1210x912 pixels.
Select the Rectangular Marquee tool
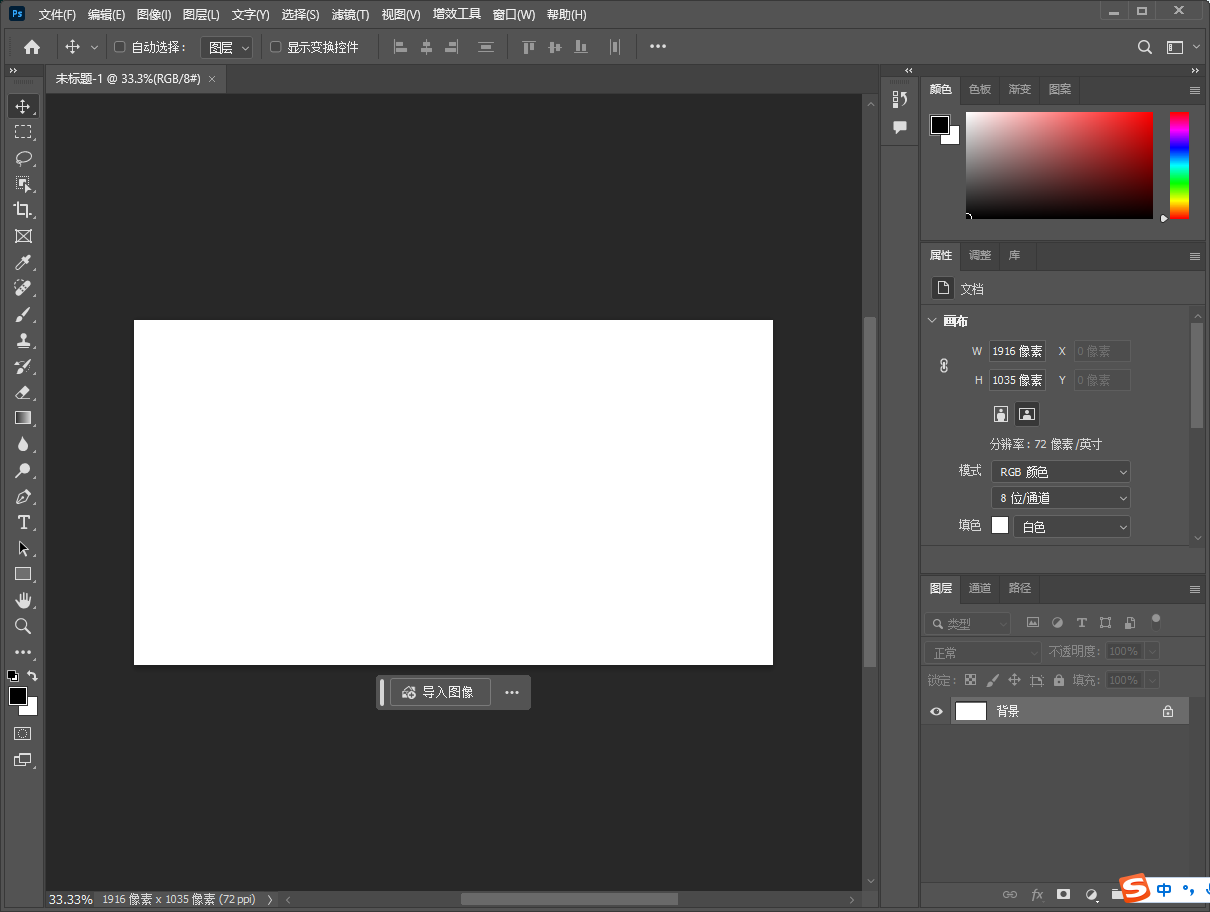[24, 132]
